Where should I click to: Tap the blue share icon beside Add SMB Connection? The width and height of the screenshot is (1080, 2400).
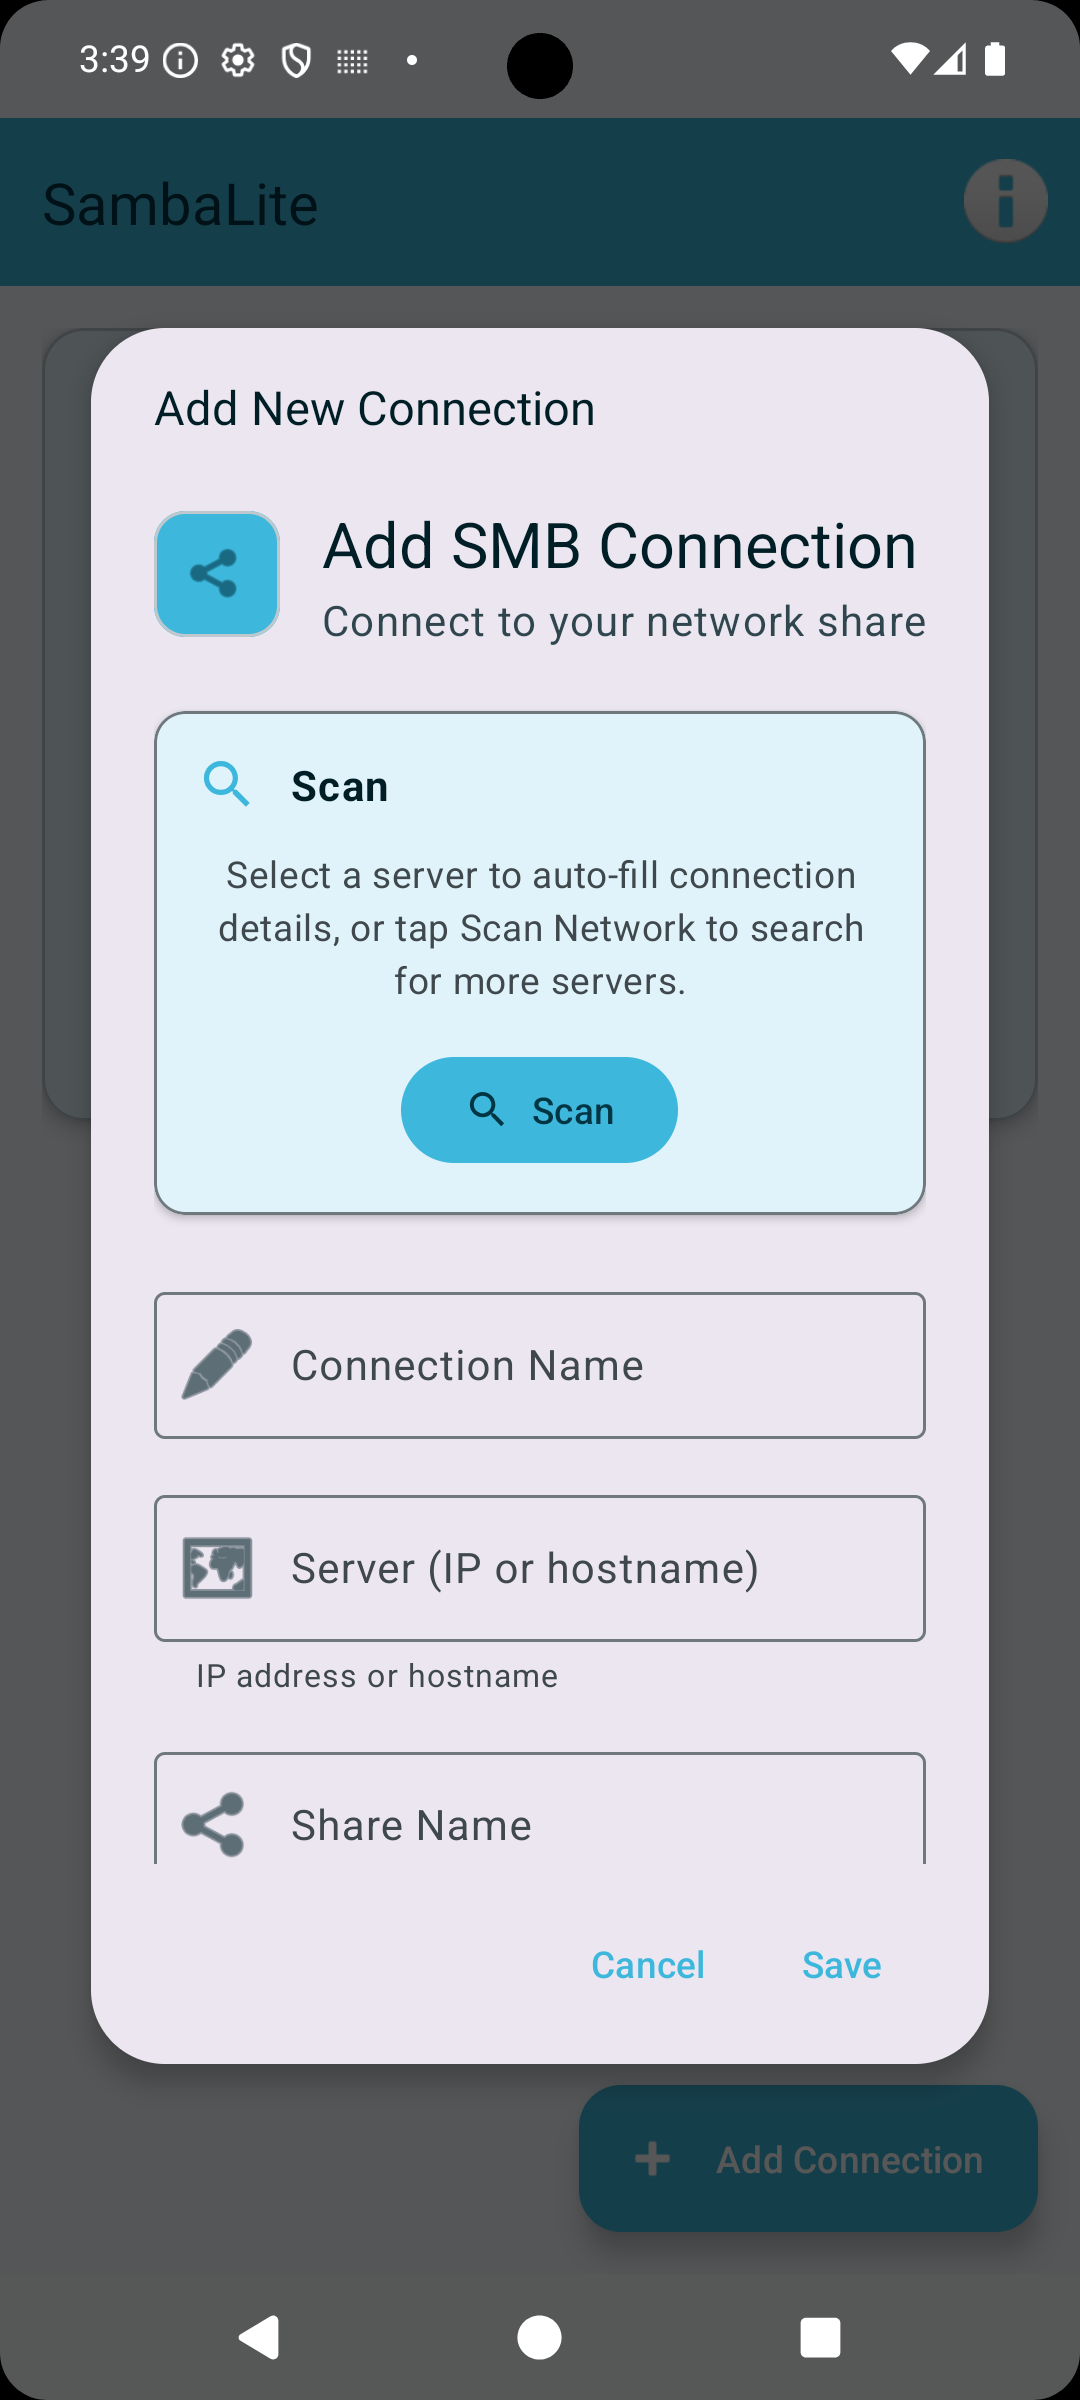(217, 574)
